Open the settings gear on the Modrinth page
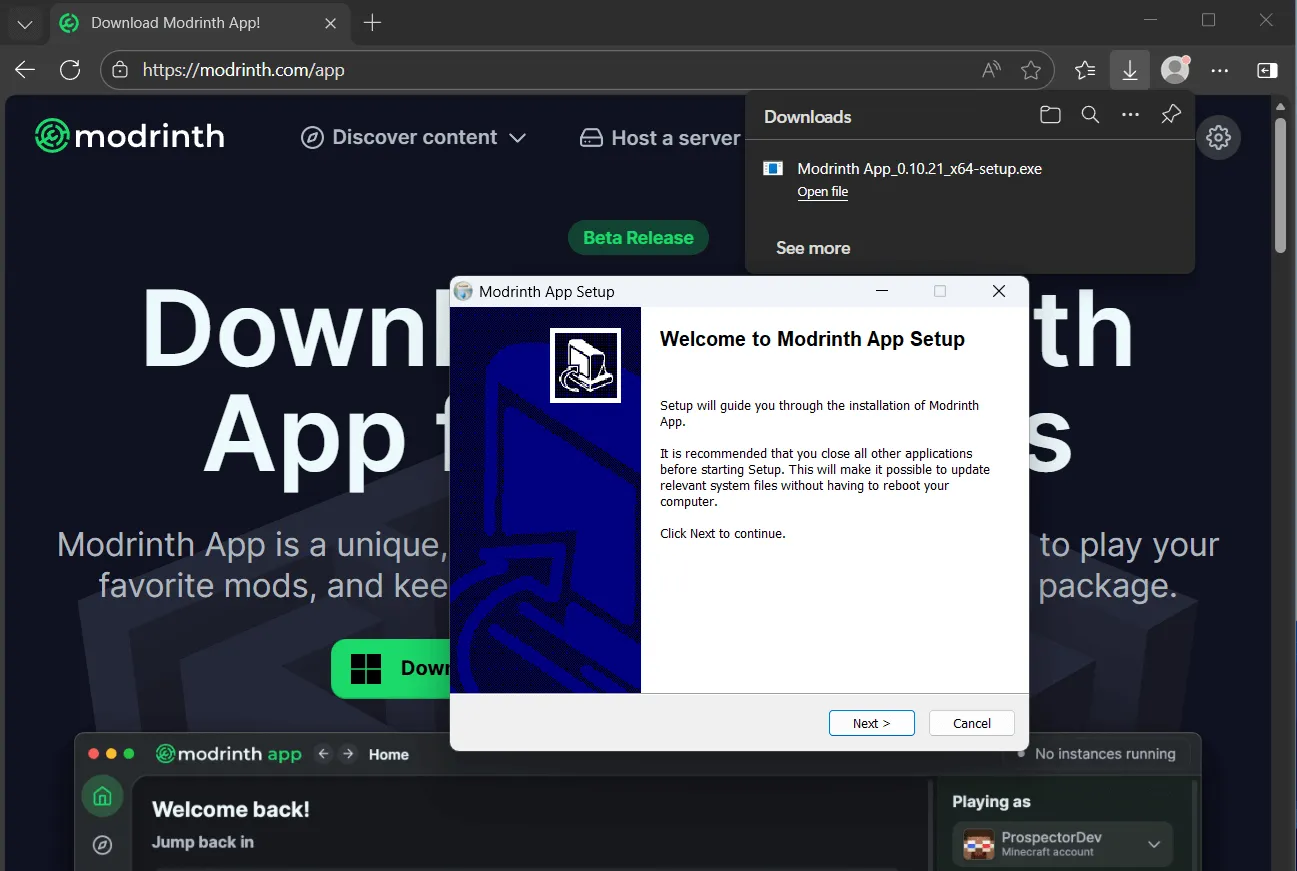Viewport: 1297px width, 871px height. click(x=1218, y=138)
